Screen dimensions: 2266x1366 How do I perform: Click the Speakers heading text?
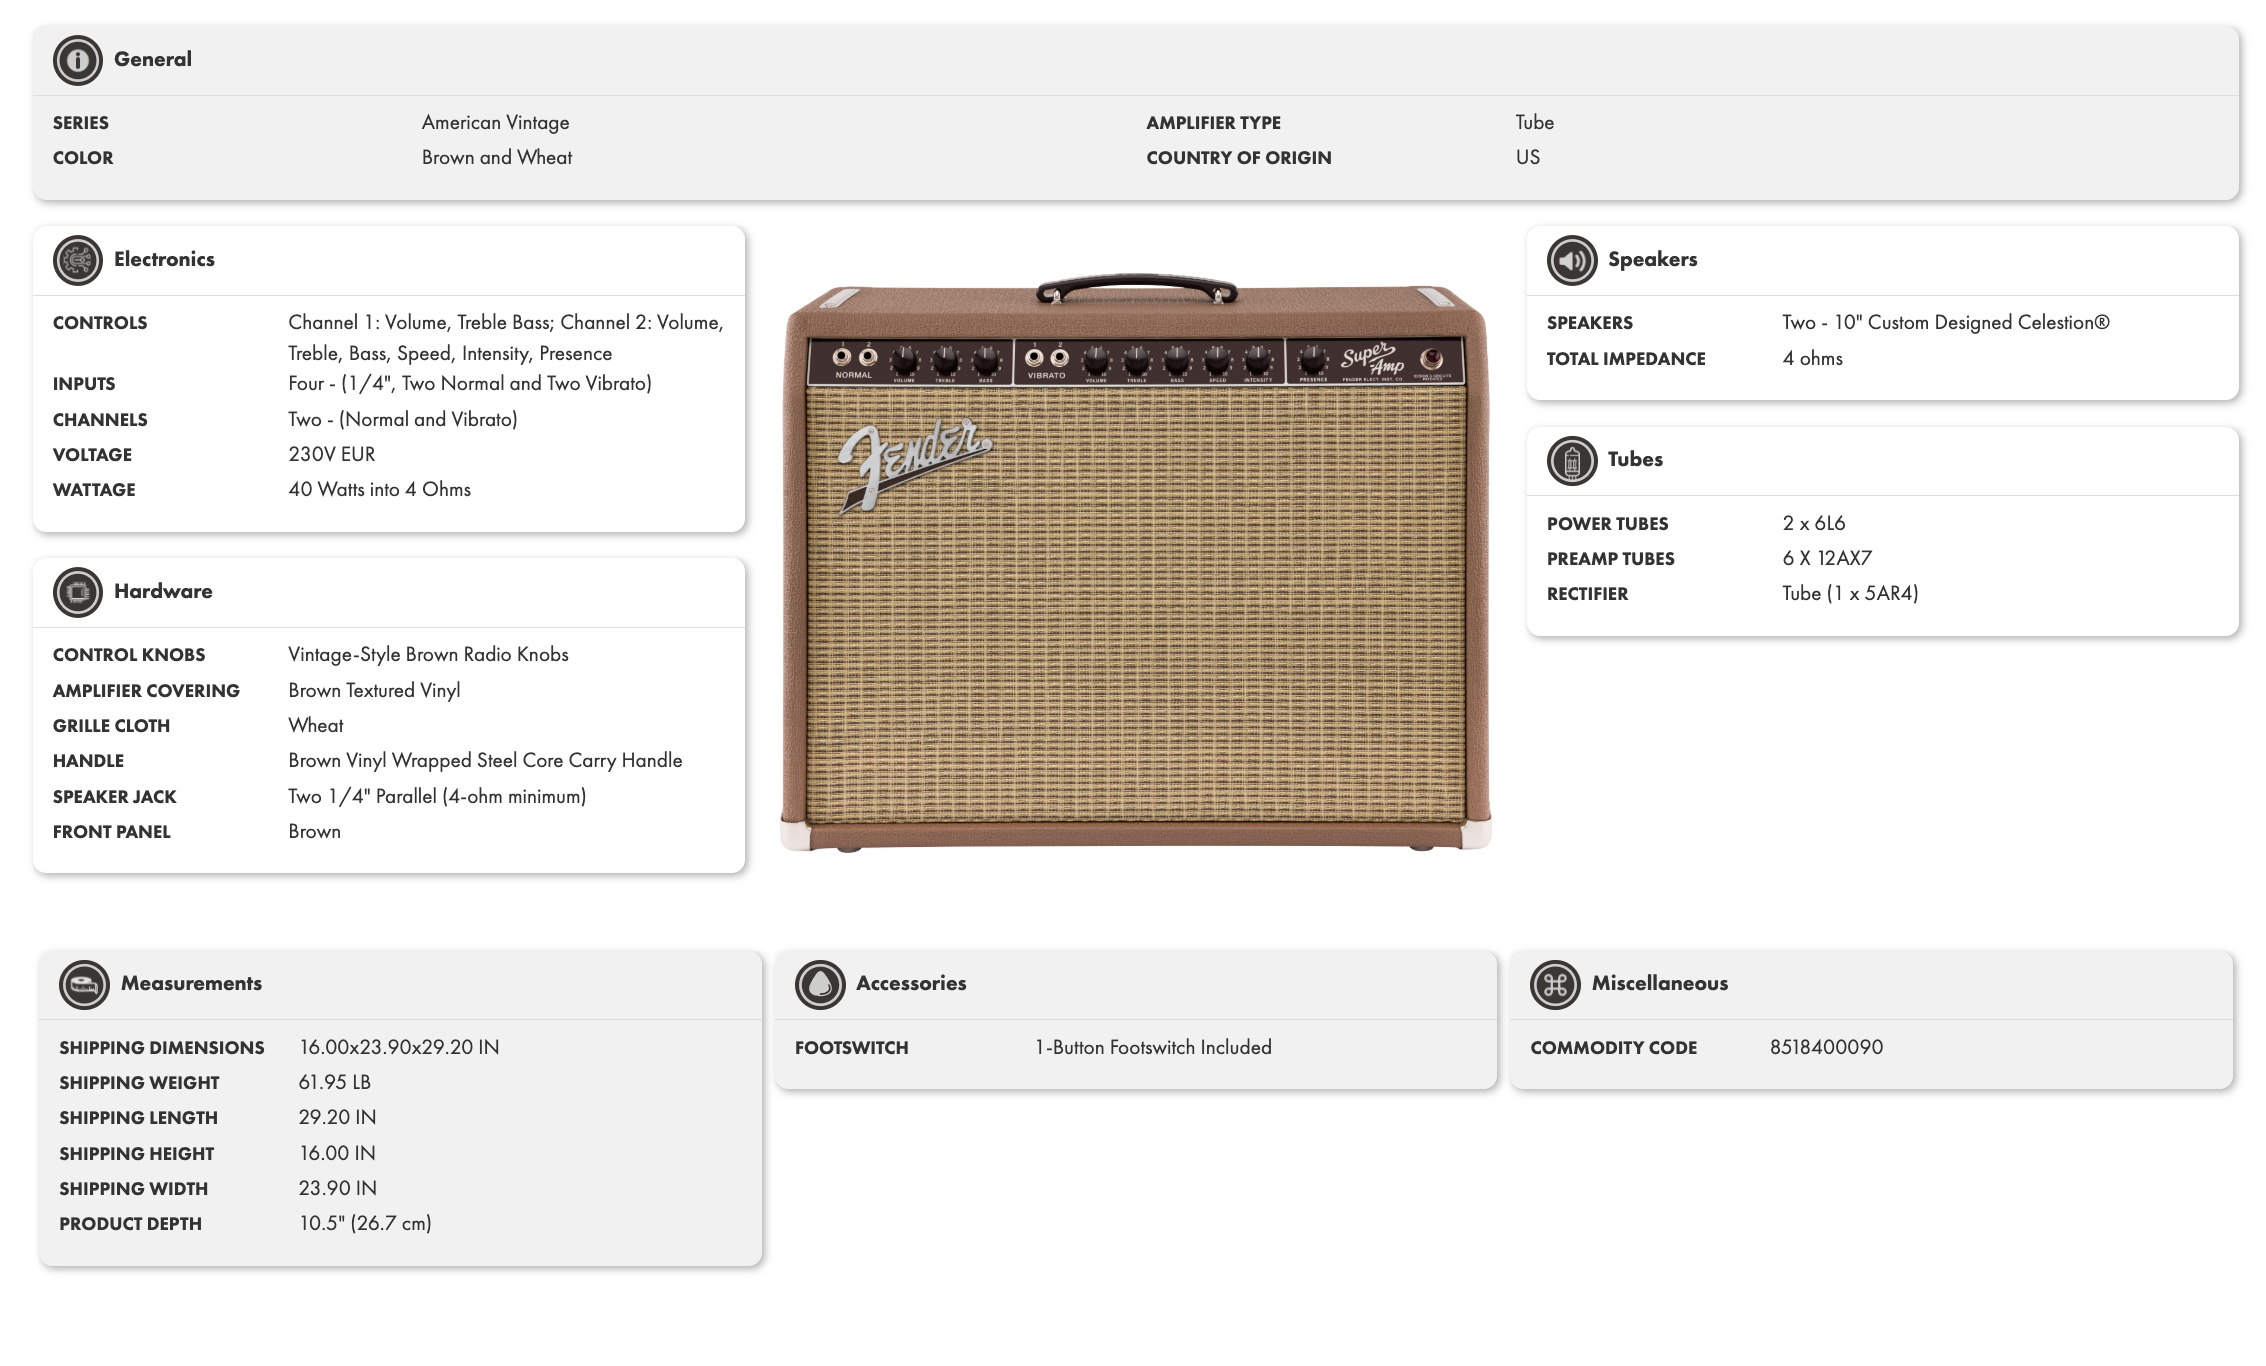tap(1652, 259)
